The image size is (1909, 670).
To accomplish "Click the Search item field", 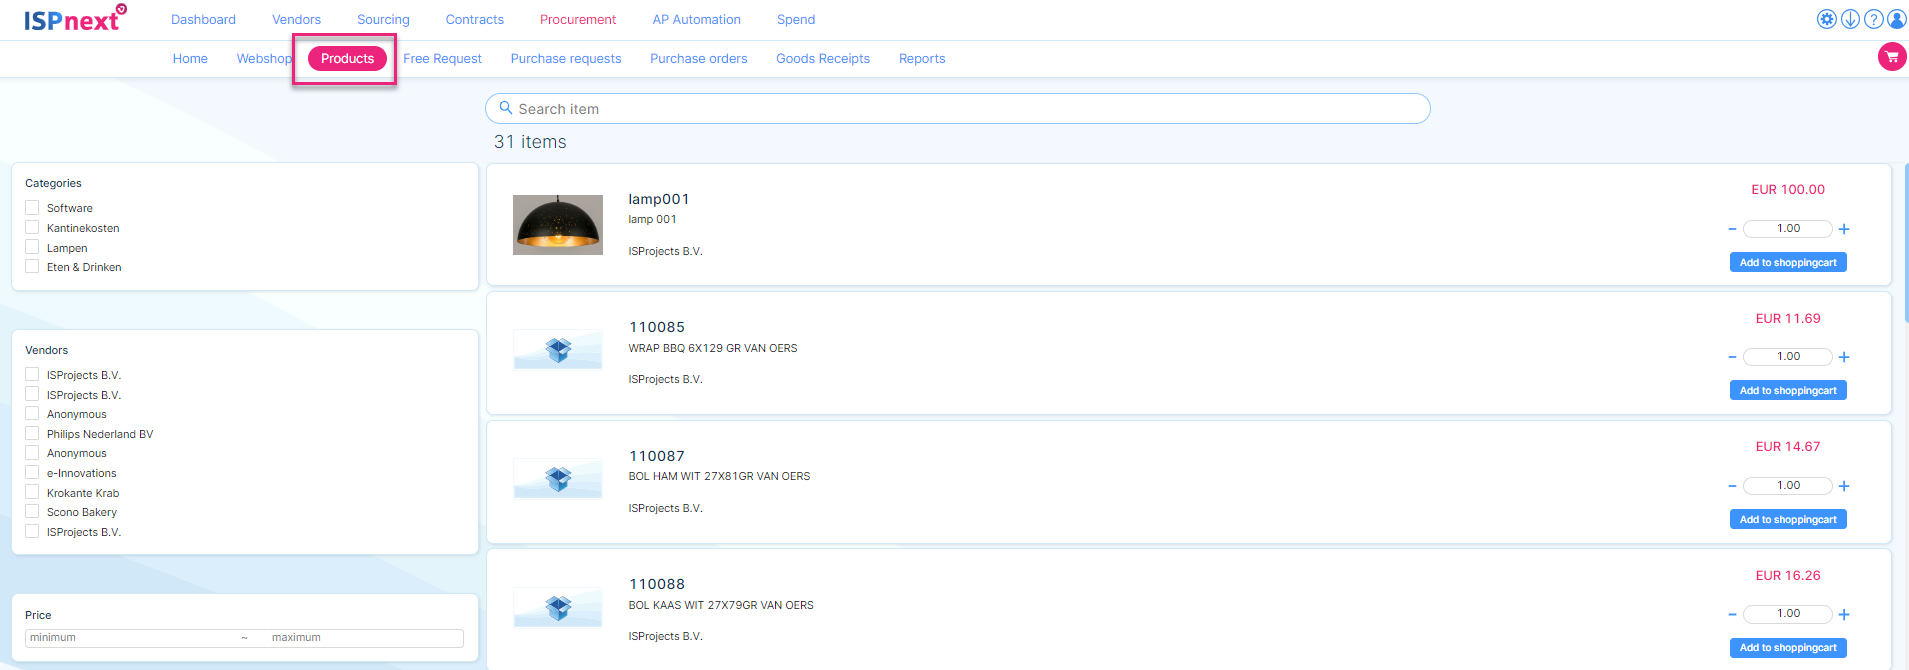I will click(957, 109).
